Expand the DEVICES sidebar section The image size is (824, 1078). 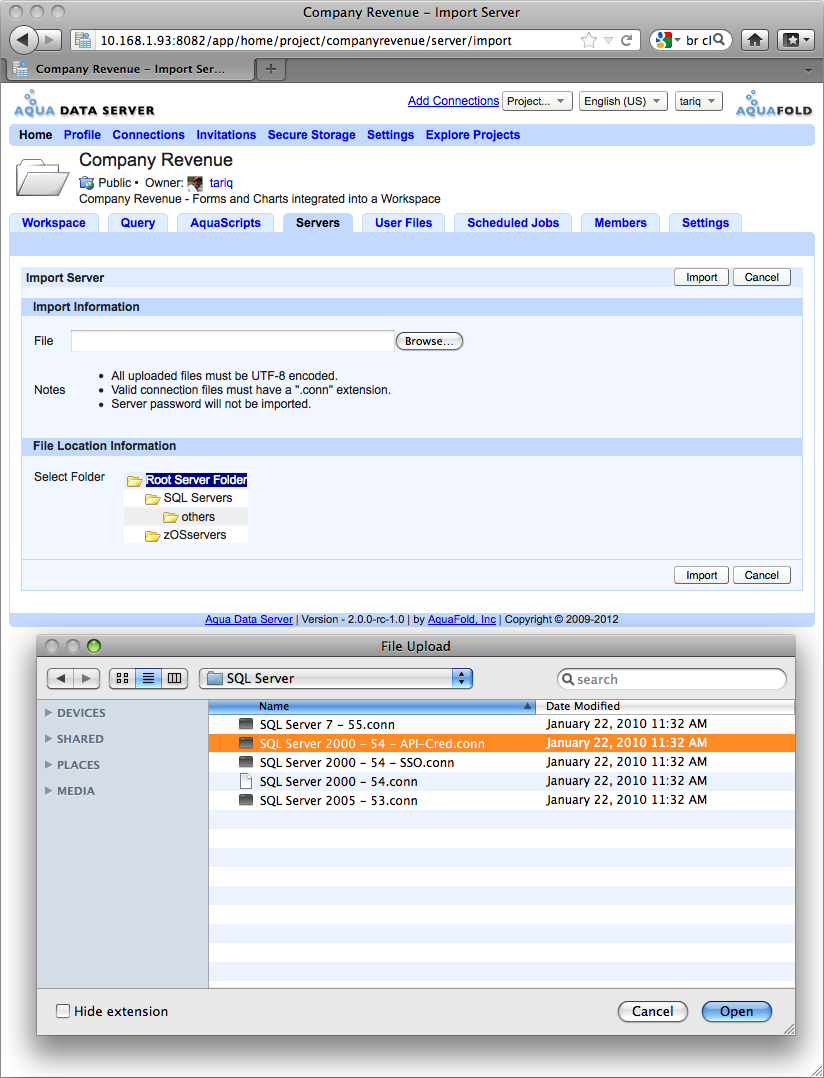49,713
